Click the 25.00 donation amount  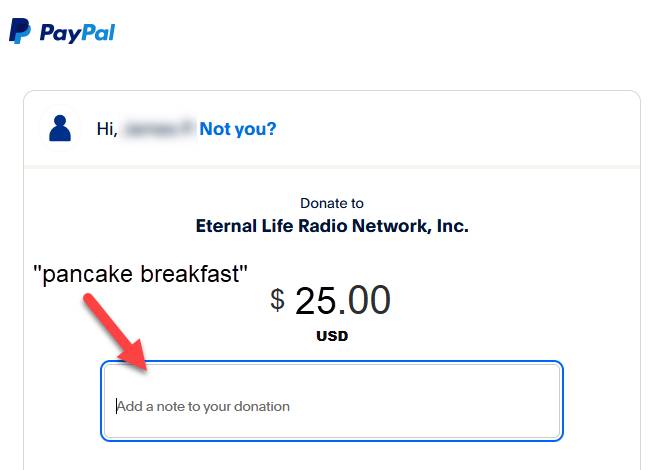(x=342, y=299)
